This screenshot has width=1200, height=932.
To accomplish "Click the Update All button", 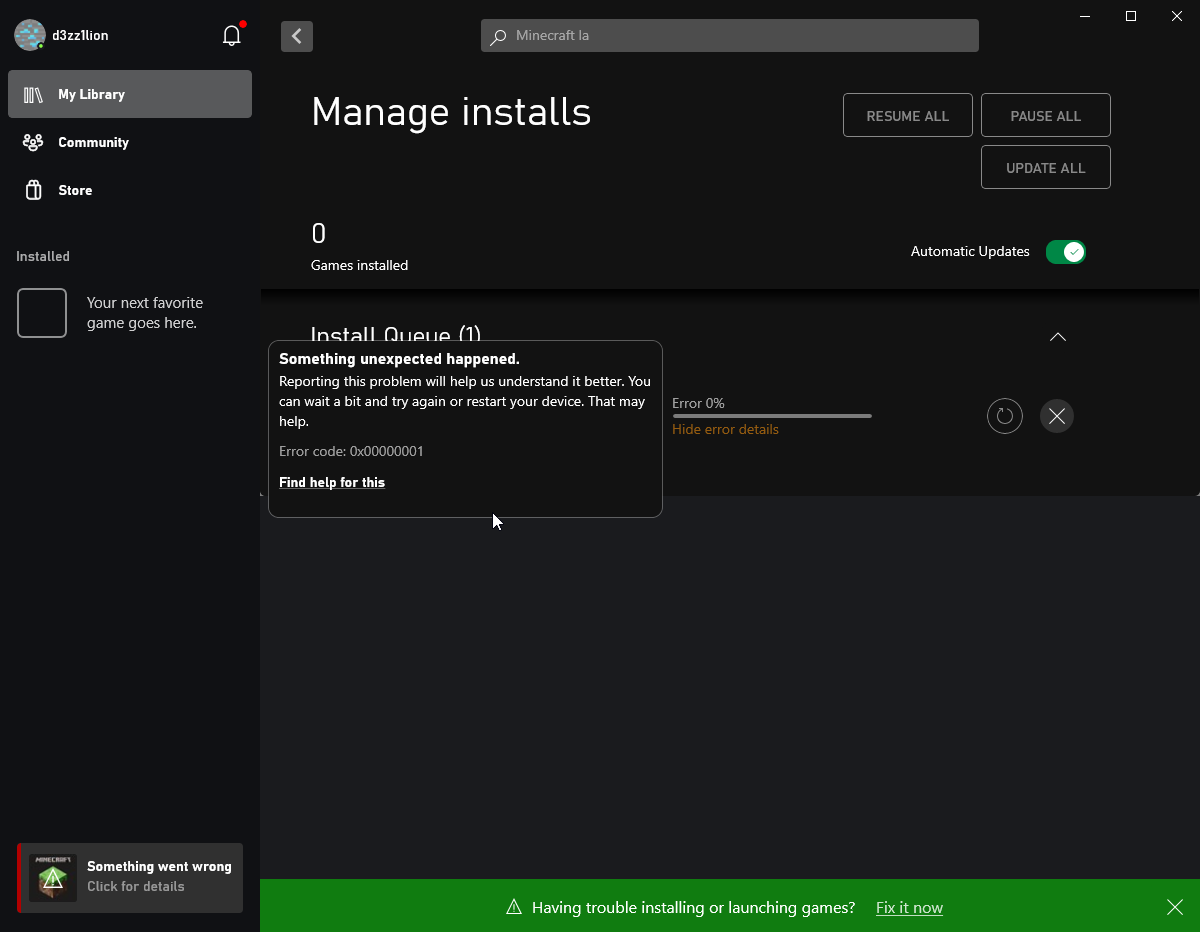I will [1045, 168].
